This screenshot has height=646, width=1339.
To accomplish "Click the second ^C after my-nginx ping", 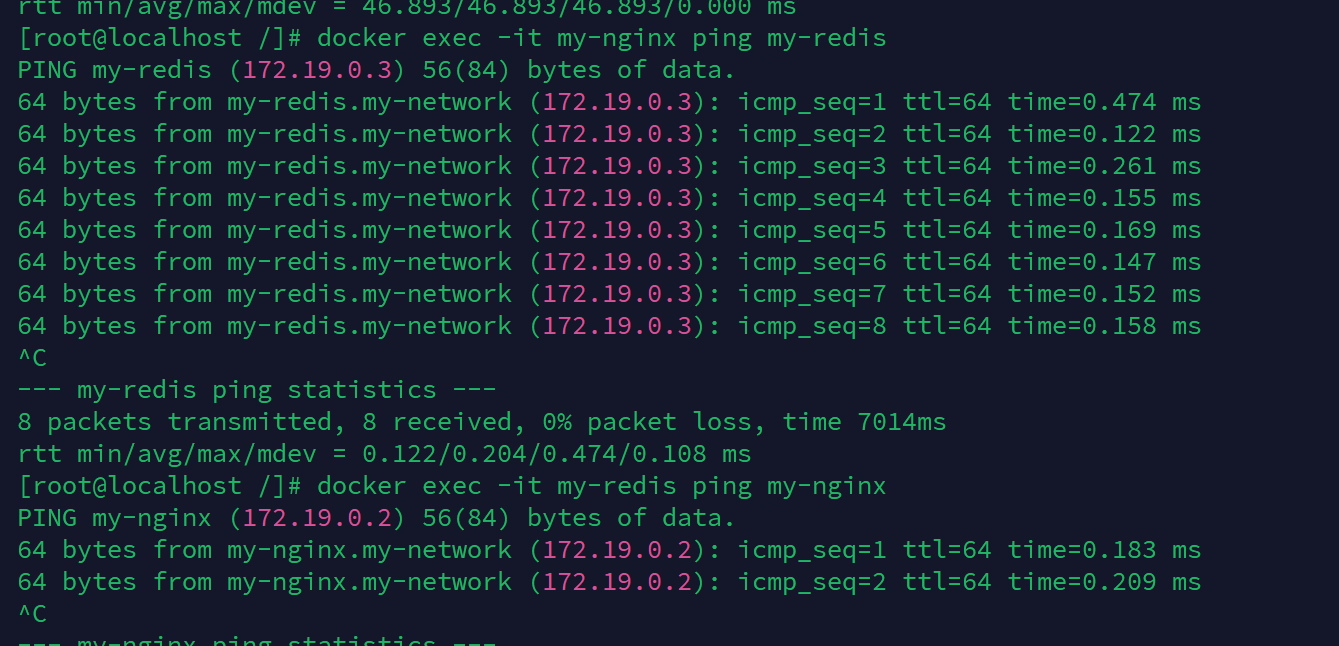I will point(32,614).
